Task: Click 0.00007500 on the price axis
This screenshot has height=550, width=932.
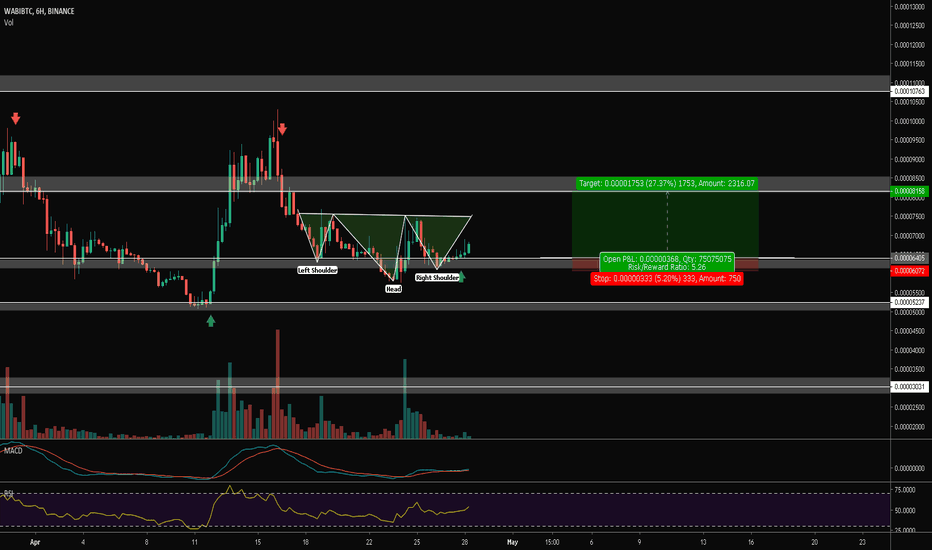Action: click(x=910, y=216)
